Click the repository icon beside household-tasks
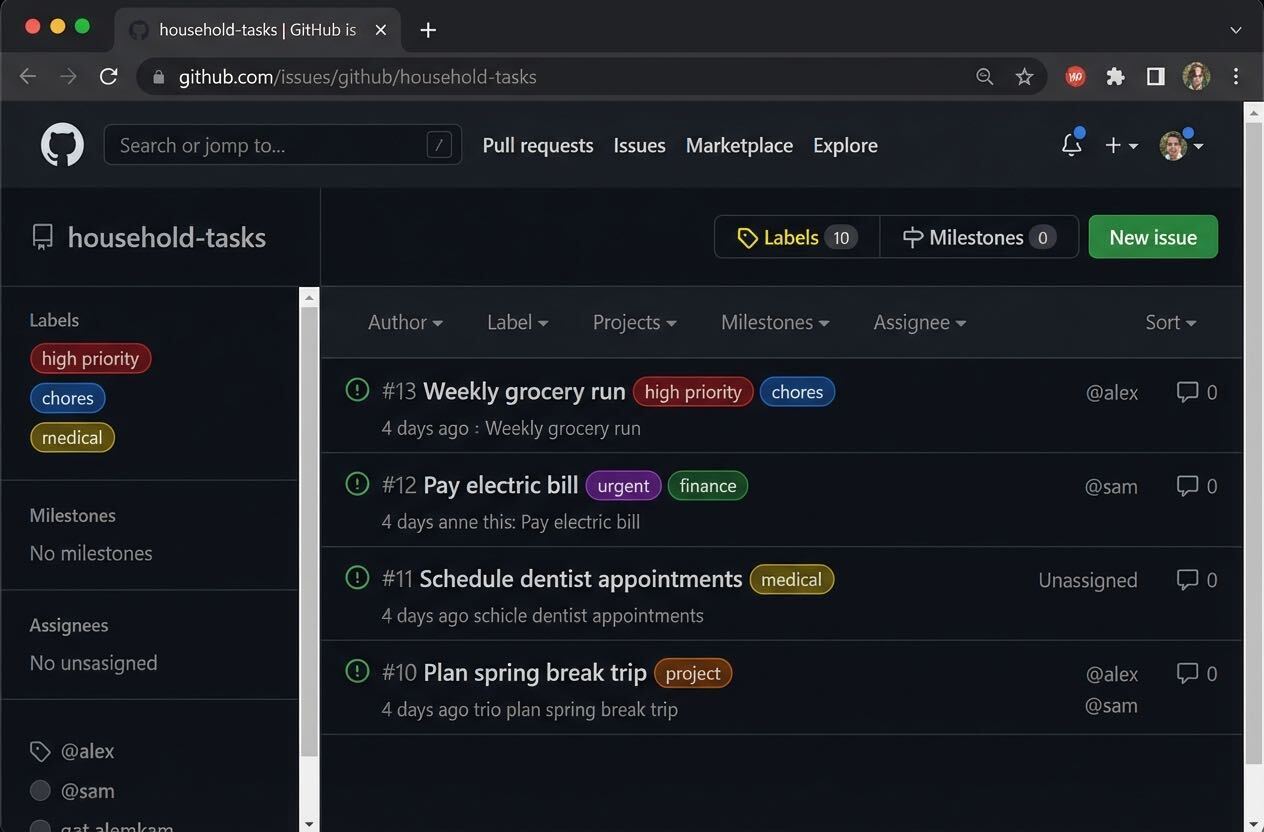The image size is (1264, 832). (x=42, y=237)
